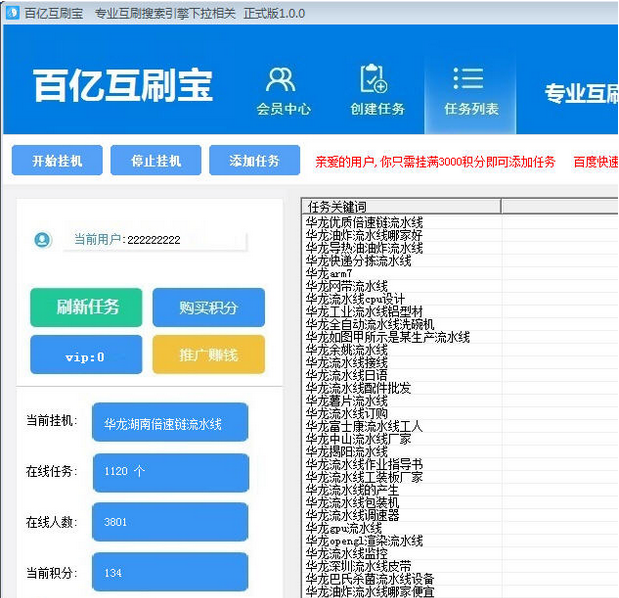The image size is (619, 598).
Task: Click the 当前积分 value 134
Action: coord(170,572)
